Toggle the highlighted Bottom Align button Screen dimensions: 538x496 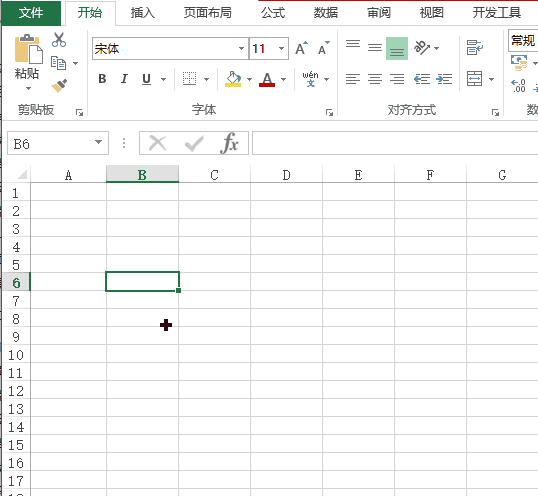click(397, 48)
